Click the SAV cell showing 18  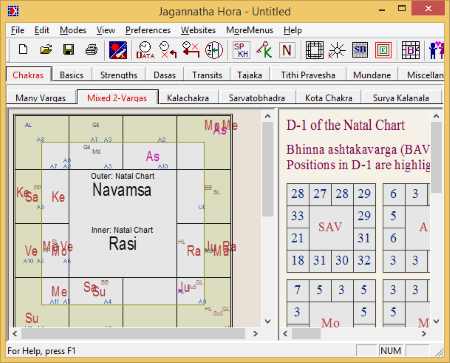[x=298, y=261]
